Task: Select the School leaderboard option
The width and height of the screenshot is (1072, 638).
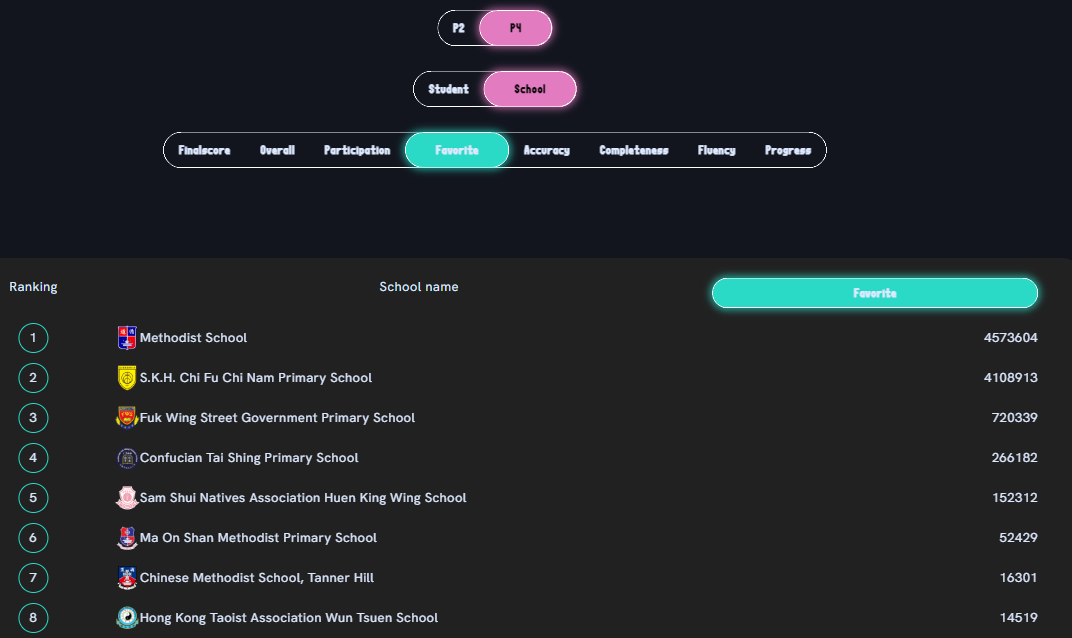Action: click(530, 89)
